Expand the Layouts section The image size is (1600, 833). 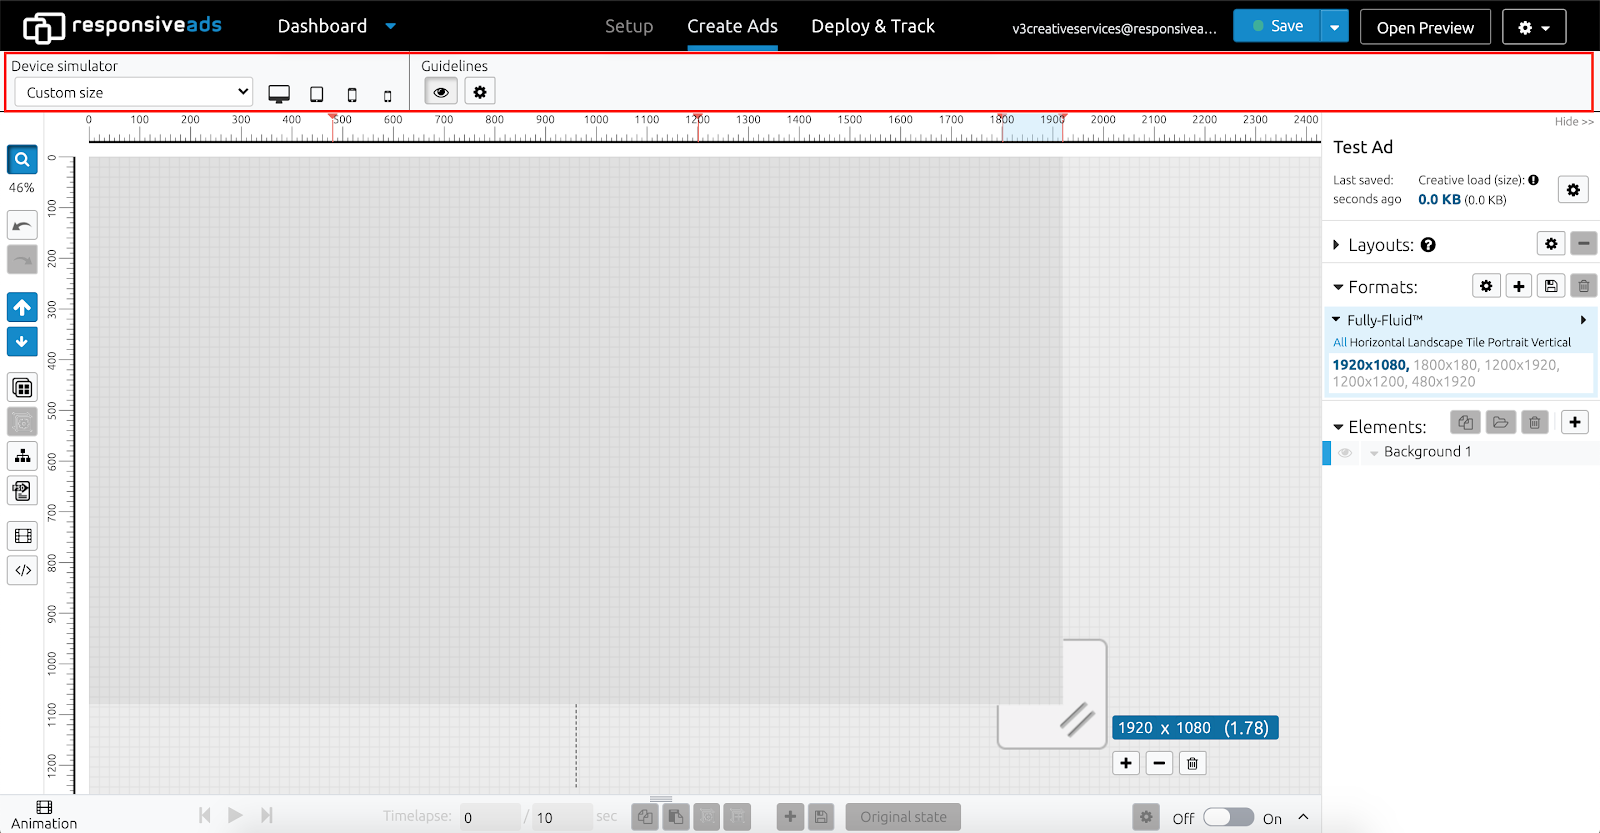point(1336,245)
